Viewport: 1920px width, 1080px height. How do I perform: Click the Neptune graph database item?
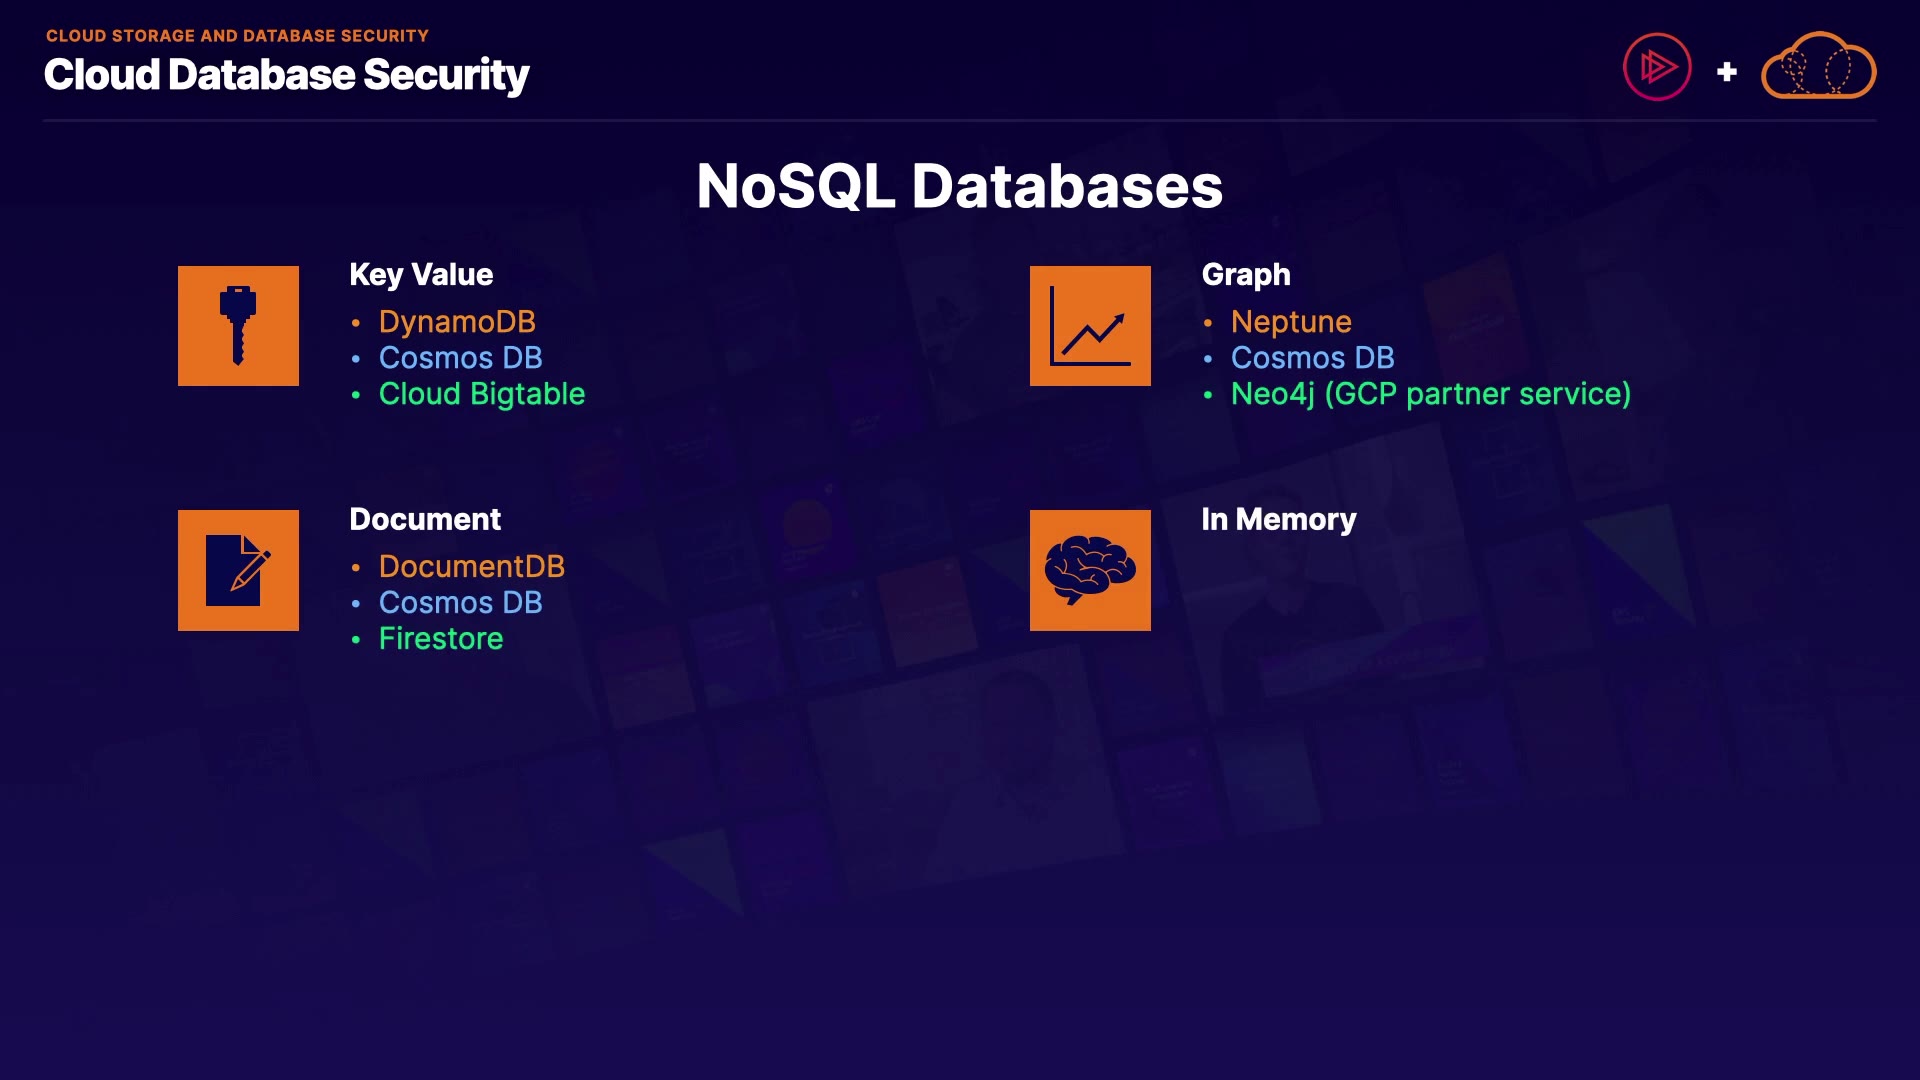1291,322
